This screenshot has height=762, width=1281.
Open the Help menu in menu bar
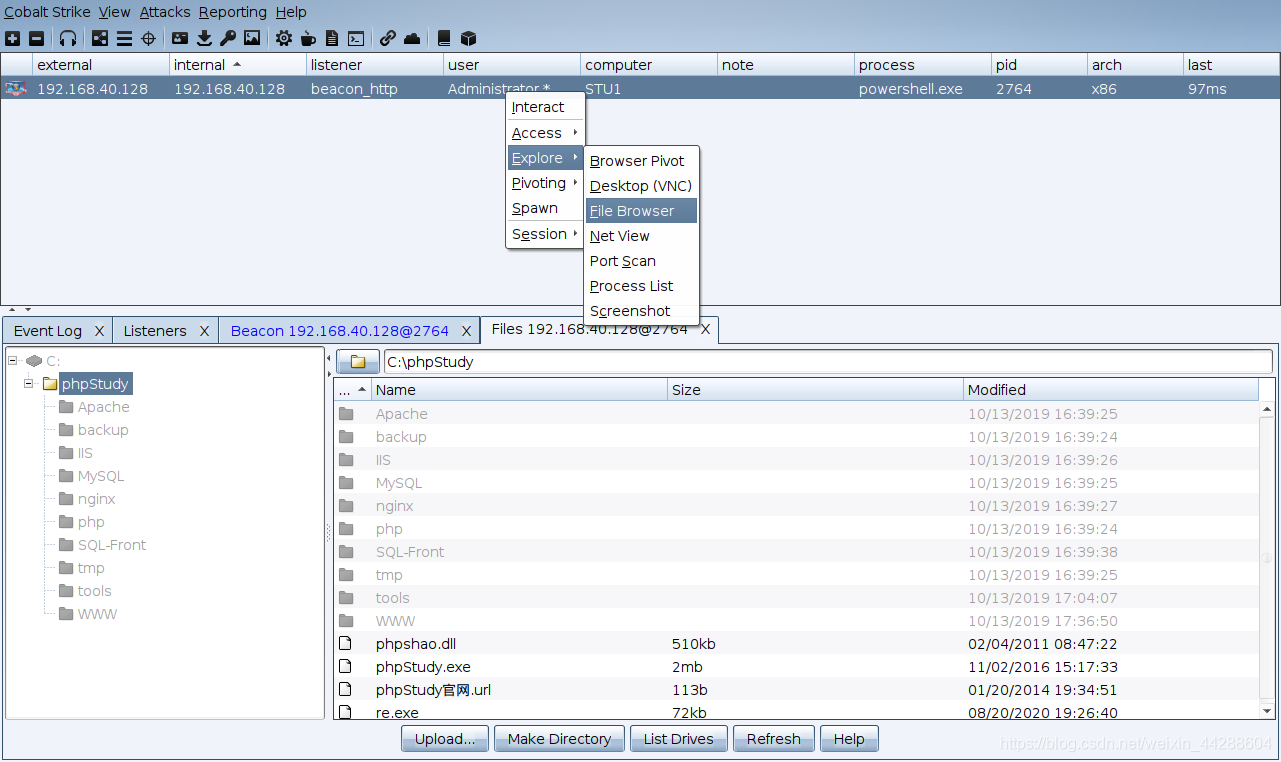pos(291,12)
